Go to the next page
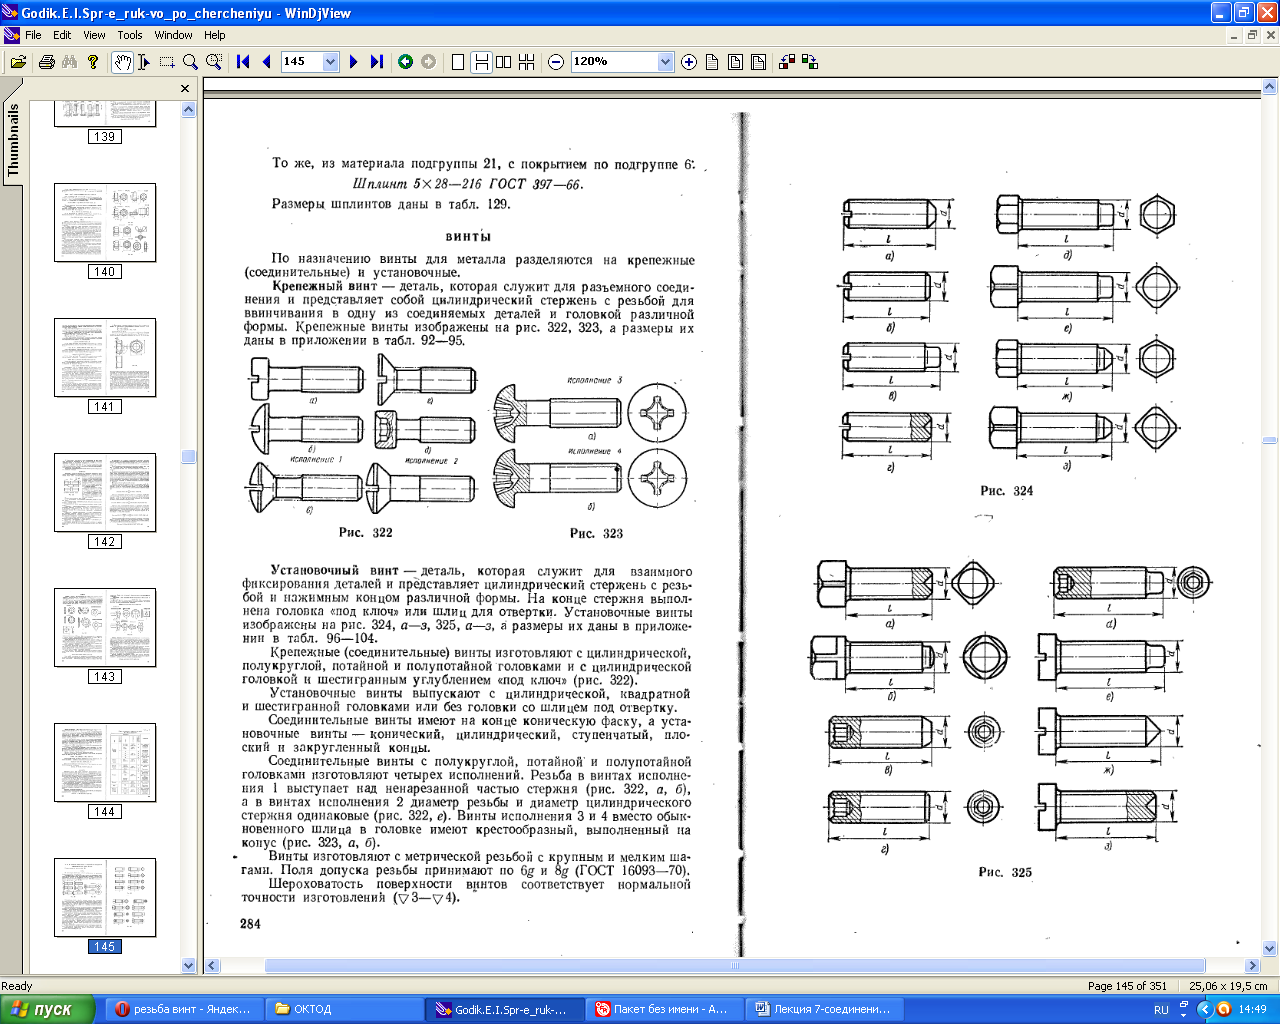 354,62
